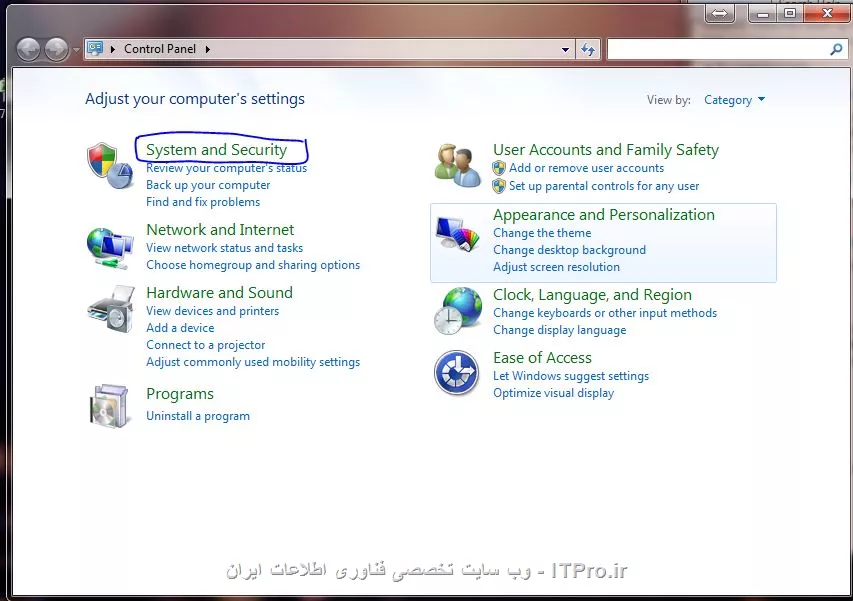The width and height of the screenshot is (853, 601).
Task: Open View devices and printers
Action: 213,311
